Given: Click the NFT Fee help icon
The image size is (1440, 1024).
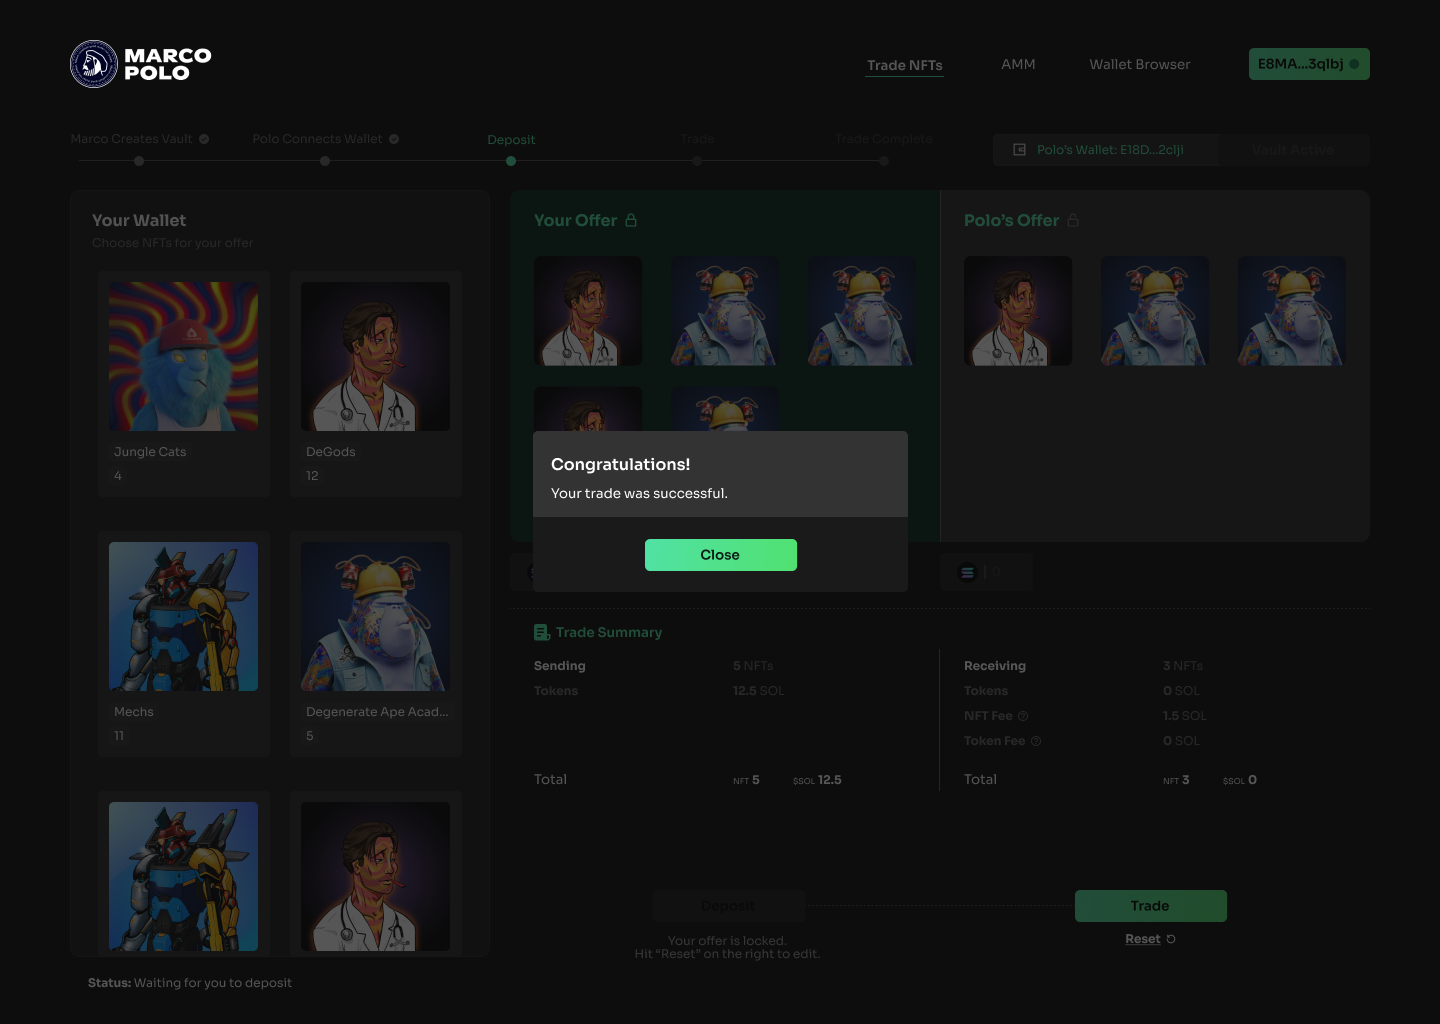Looking at the screenshot, I should pyautogui.click(x=1022, y=716).
